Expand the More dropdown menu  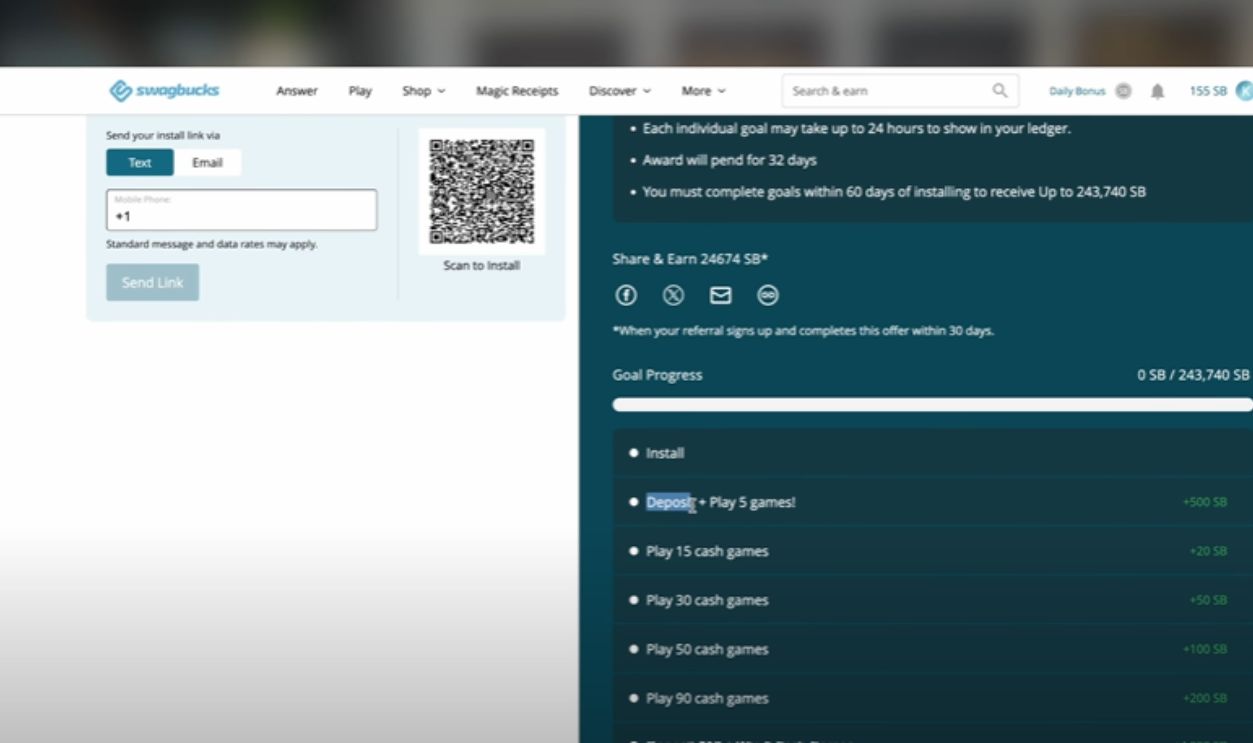coord(703,91)
